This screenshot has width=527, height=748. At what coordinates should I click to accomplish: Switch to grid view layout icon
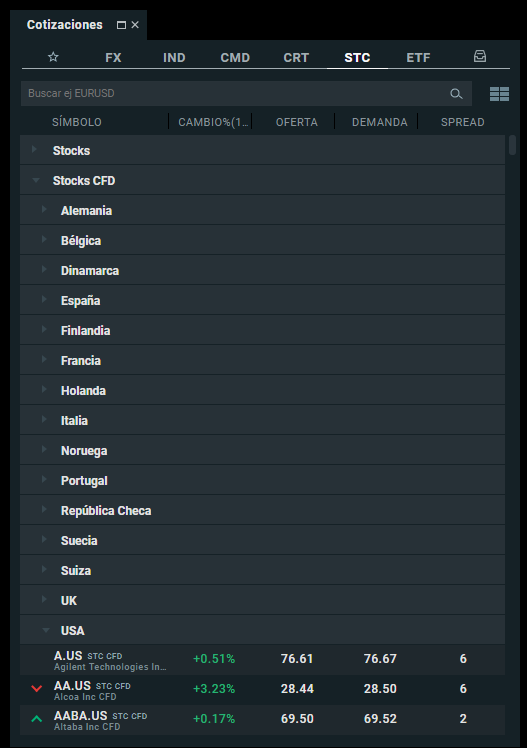click(x=499, y=94)
